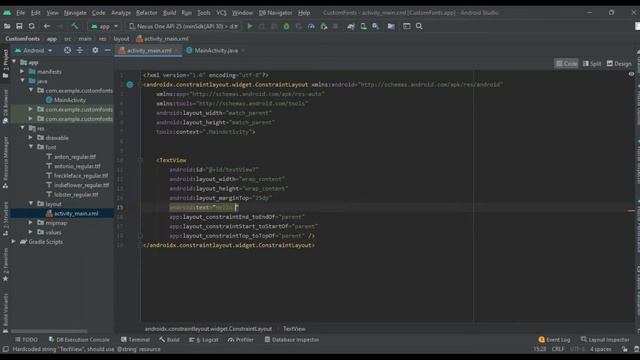
Task: Collapse the font folder
Action: tap(31, 147)
